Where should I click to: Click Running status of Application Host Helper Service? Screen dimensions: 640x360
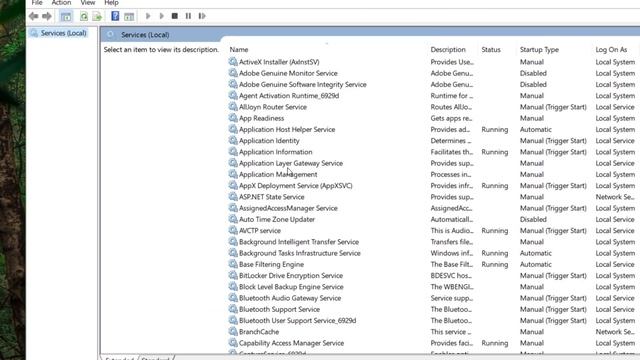(495, 129)
